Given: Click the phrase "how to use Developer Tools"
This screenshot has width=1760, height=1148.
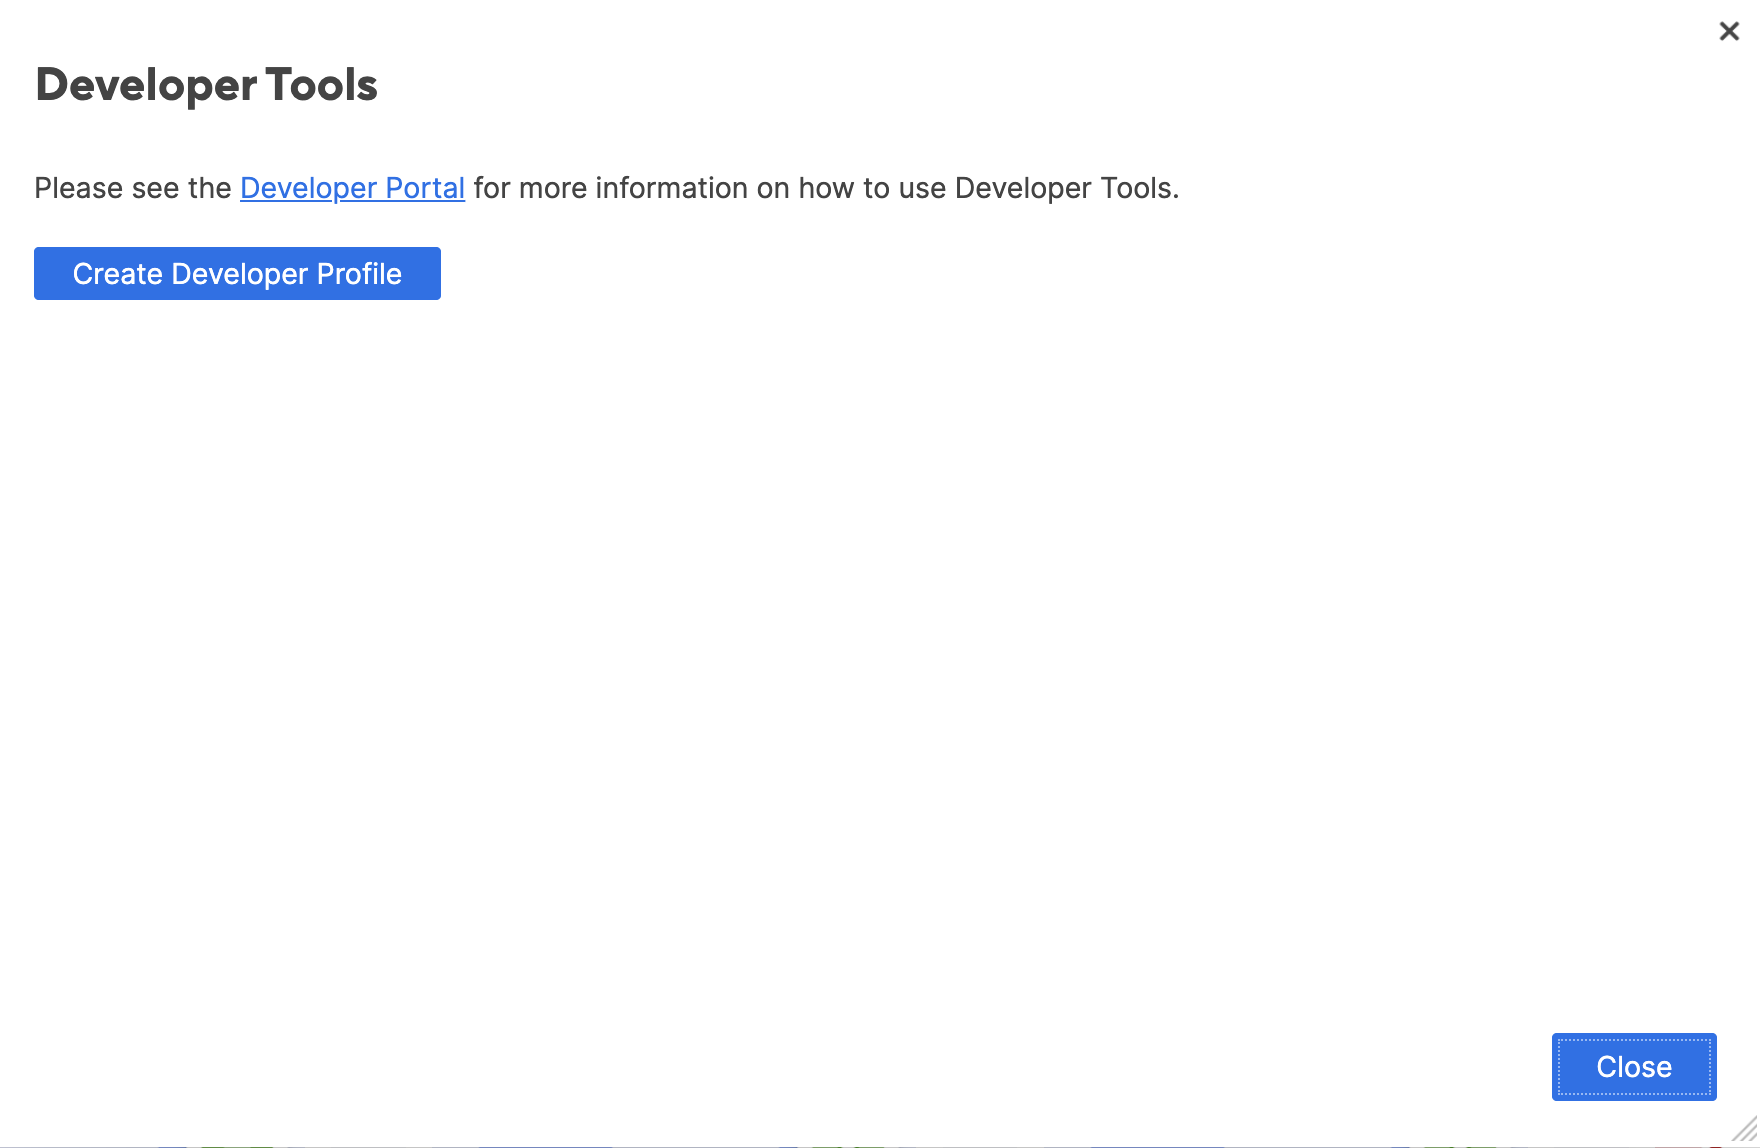Looking at the screenshot, I should 986,188.
